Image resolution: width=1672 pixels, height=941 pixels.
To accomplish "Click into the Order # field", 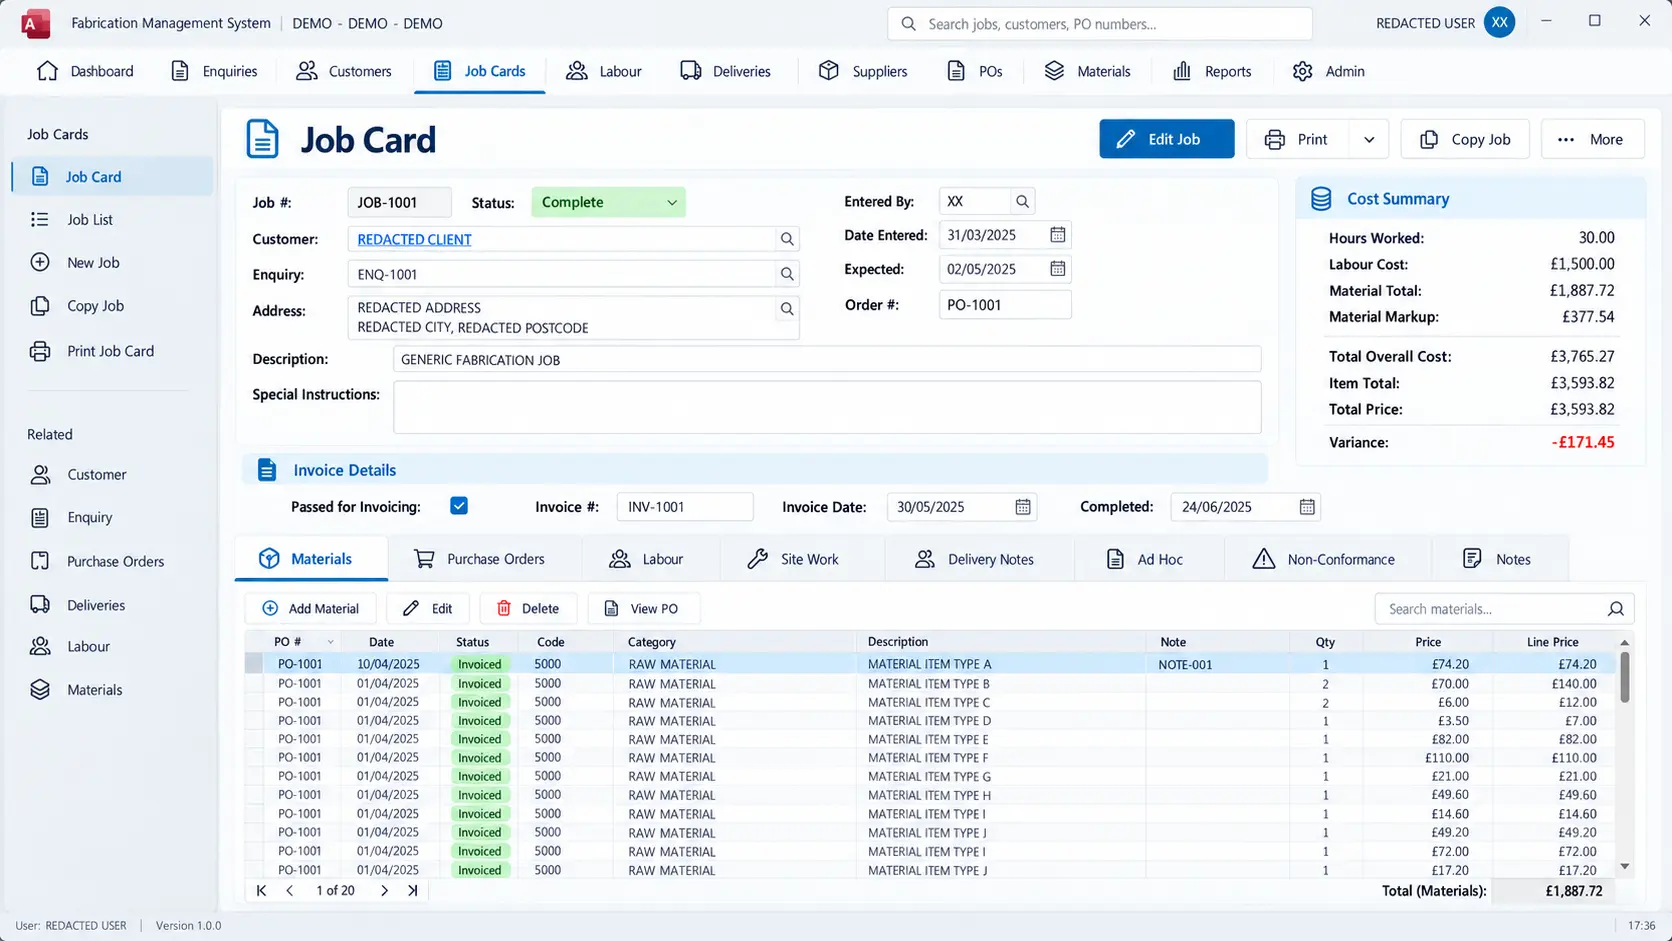I will tap(1005, 304).
